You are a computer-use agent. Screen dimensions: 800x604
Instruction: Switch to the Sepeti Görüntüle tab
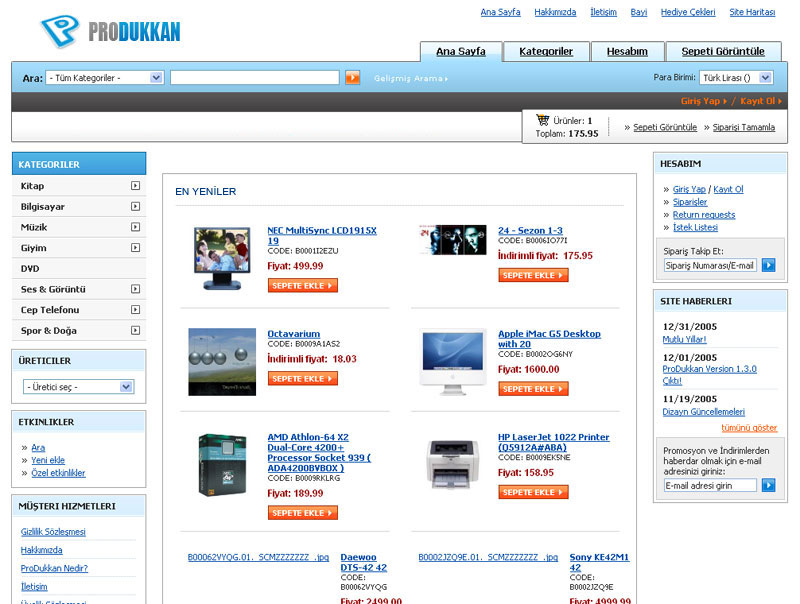(x=723, y=52)
